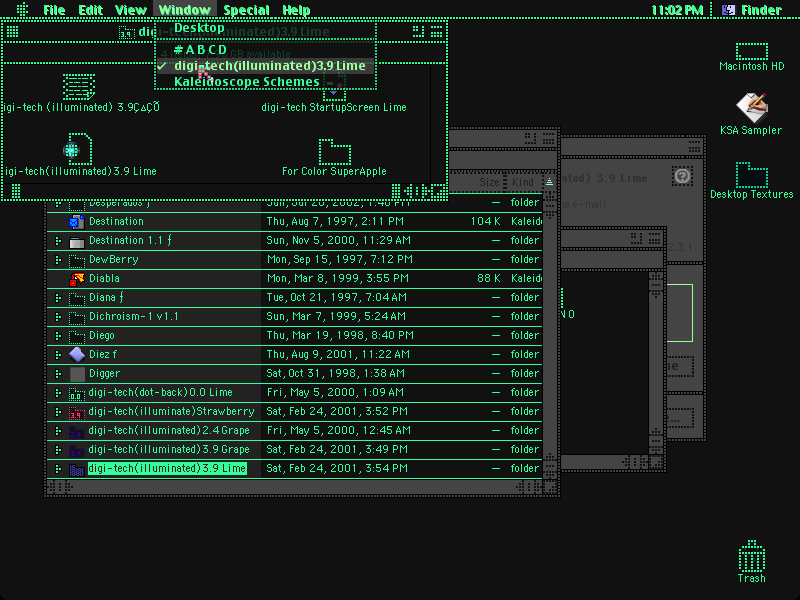Select the For Color SuperApple folder icon
Viewport: 800px width, 600px height.
point(335,152)
